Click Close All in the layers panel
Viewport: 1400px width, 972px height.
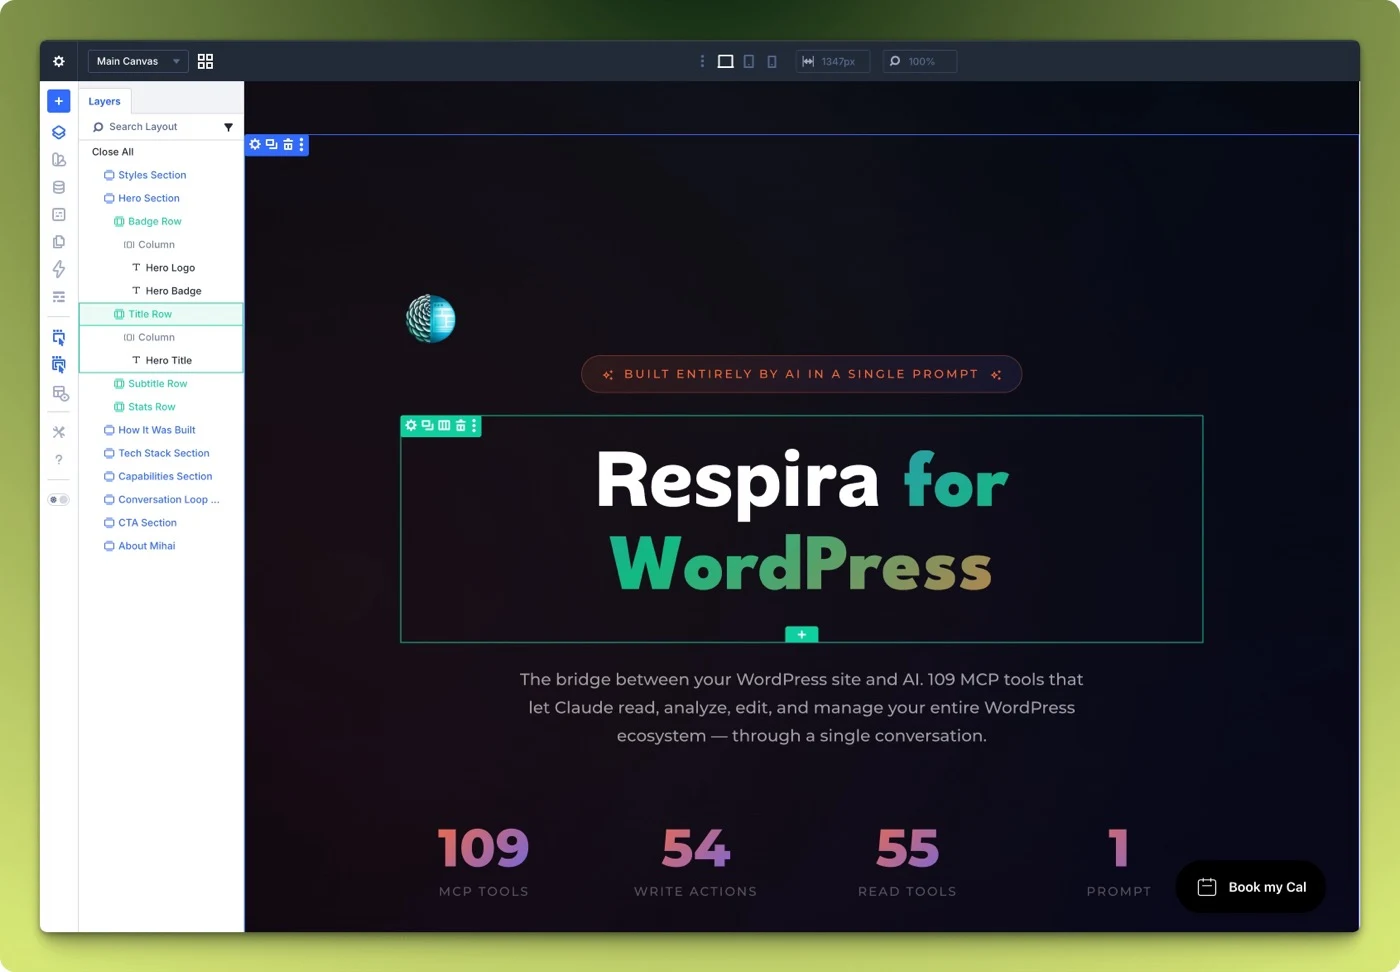tap(112, 151)
